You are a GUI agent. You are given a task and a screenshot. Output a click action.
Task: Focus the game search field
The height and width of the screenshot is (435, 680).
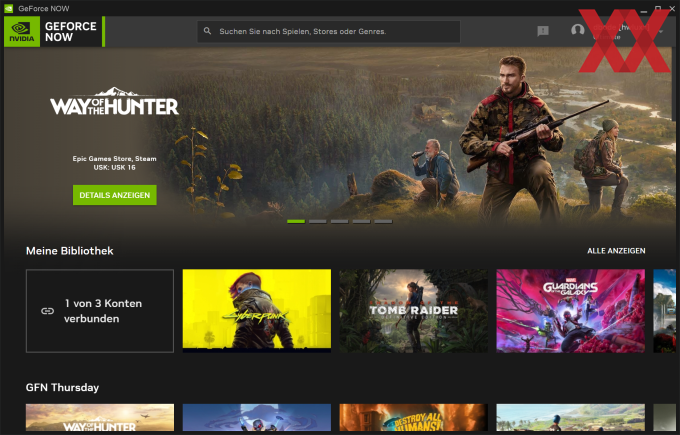[329, 31]
